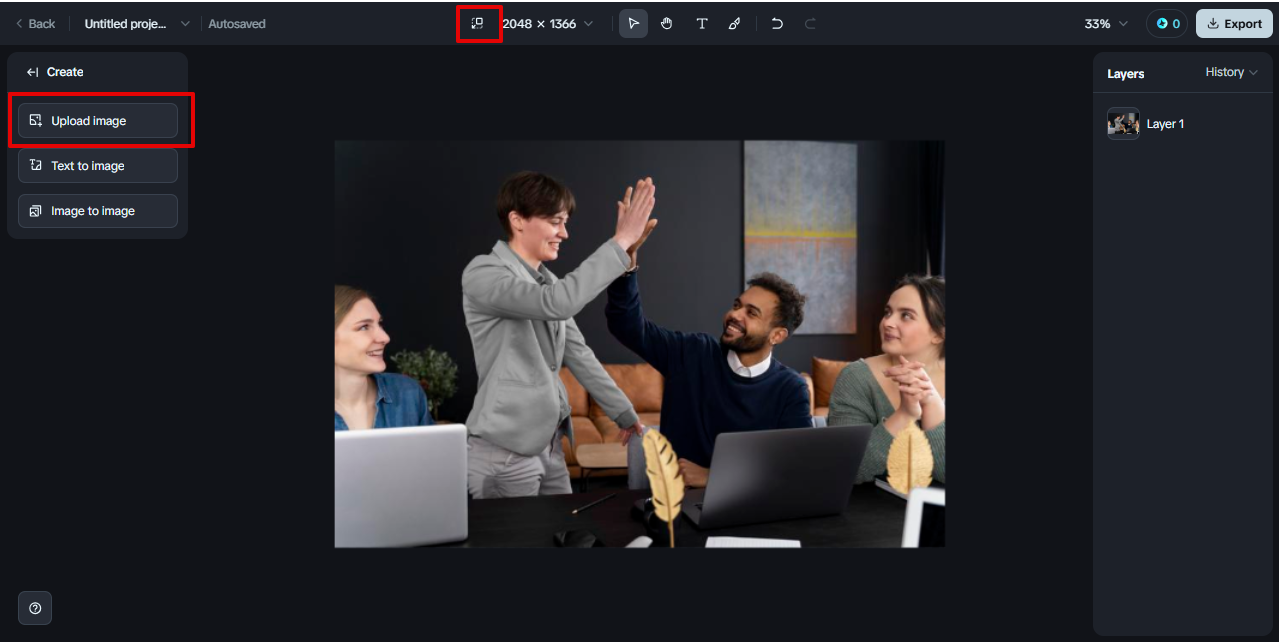This screenshot has height=642, width=1279.
Task: Click the Autosaved status text
Action: coord(237,24)
